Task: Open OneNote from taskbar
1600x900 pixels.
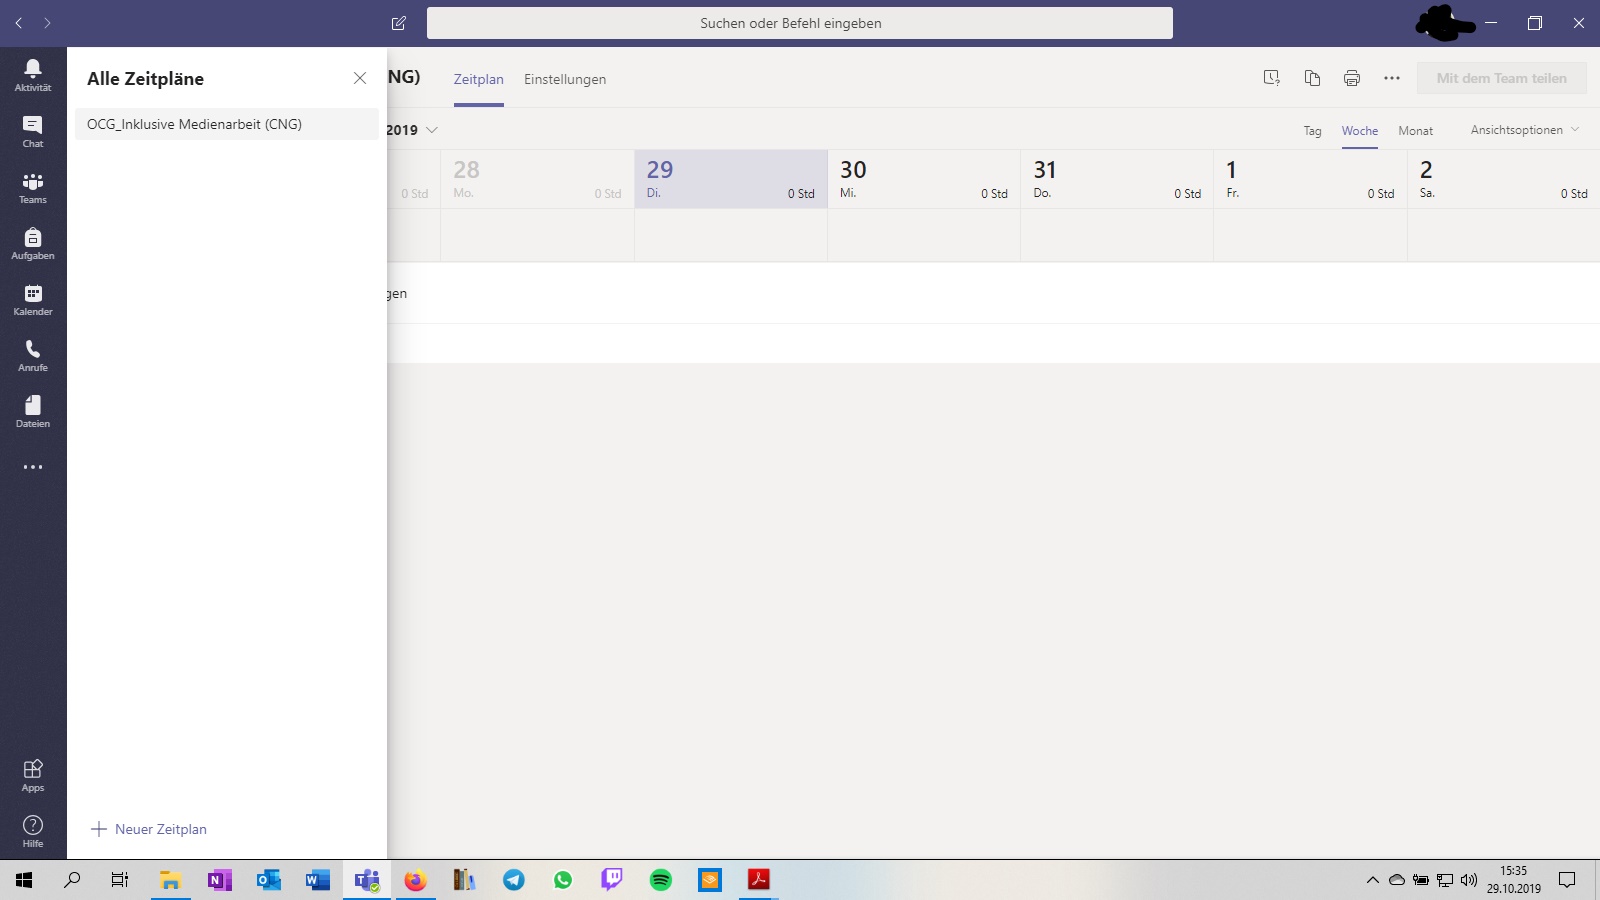Action: (219, 880)
